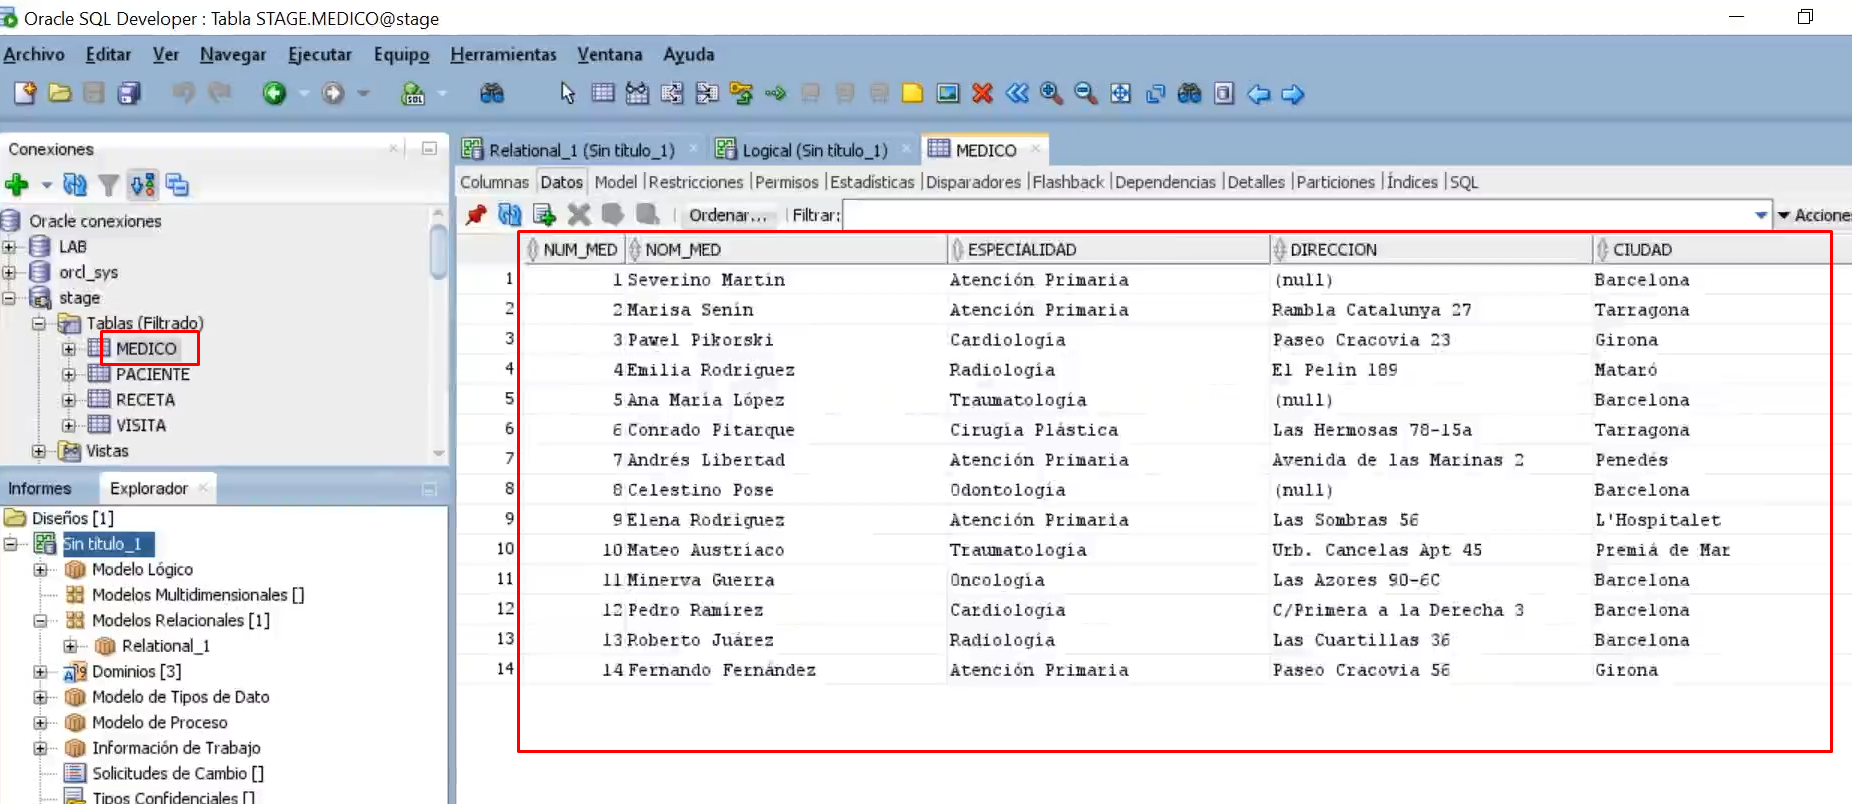The width and height of the screenshot is (1852, 804).
Task: Click the zoom out magnifier icon
Action: 1085,94
